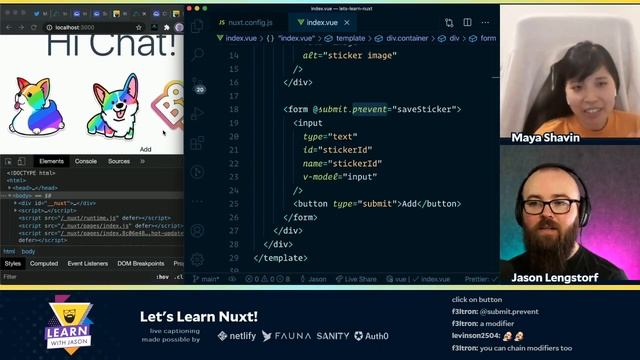
Task: Click the /_nuxt/pages/index.js script link
Action: 95,226
